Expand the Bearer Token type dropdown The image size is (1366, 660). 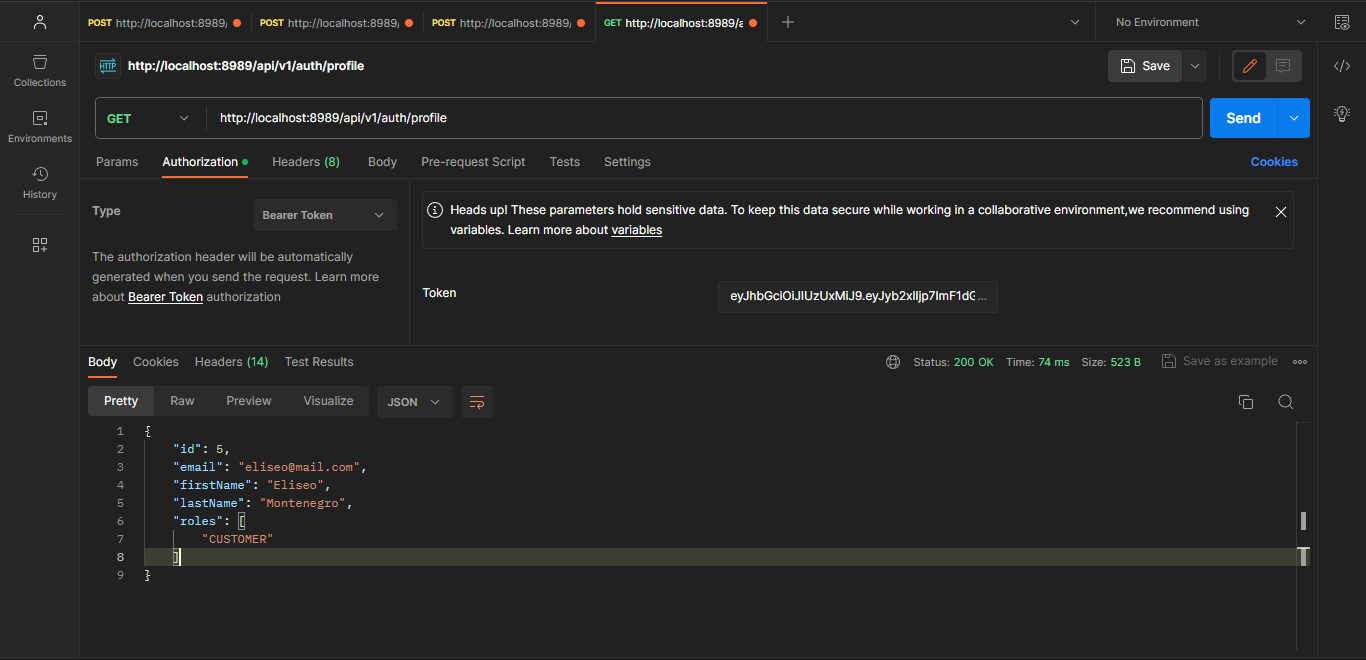point(324,215)
